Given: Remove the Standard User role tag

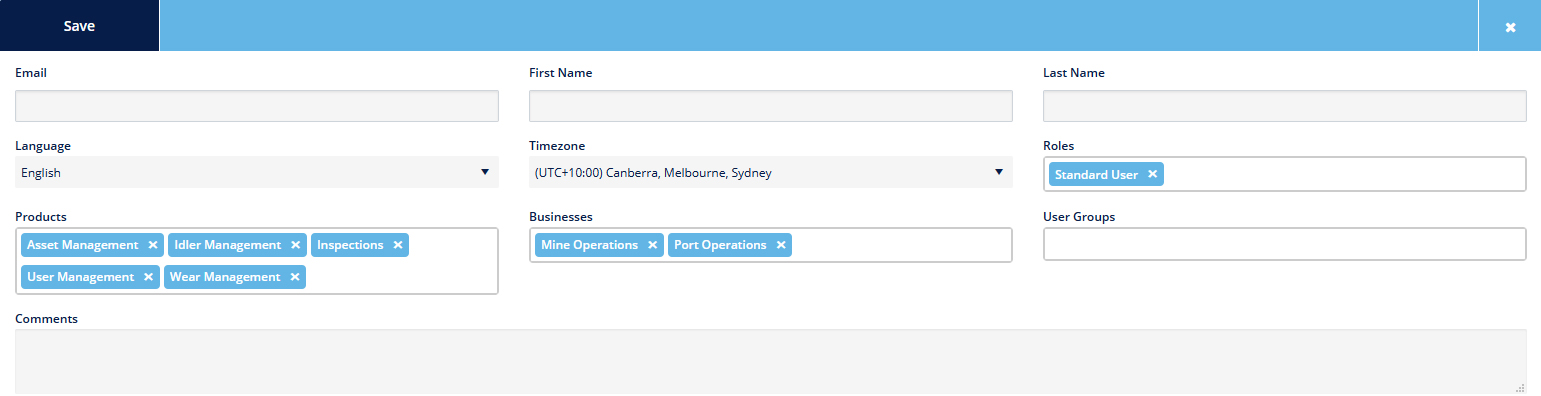Looking at the screenshot, I should [x=1153, y=174].
